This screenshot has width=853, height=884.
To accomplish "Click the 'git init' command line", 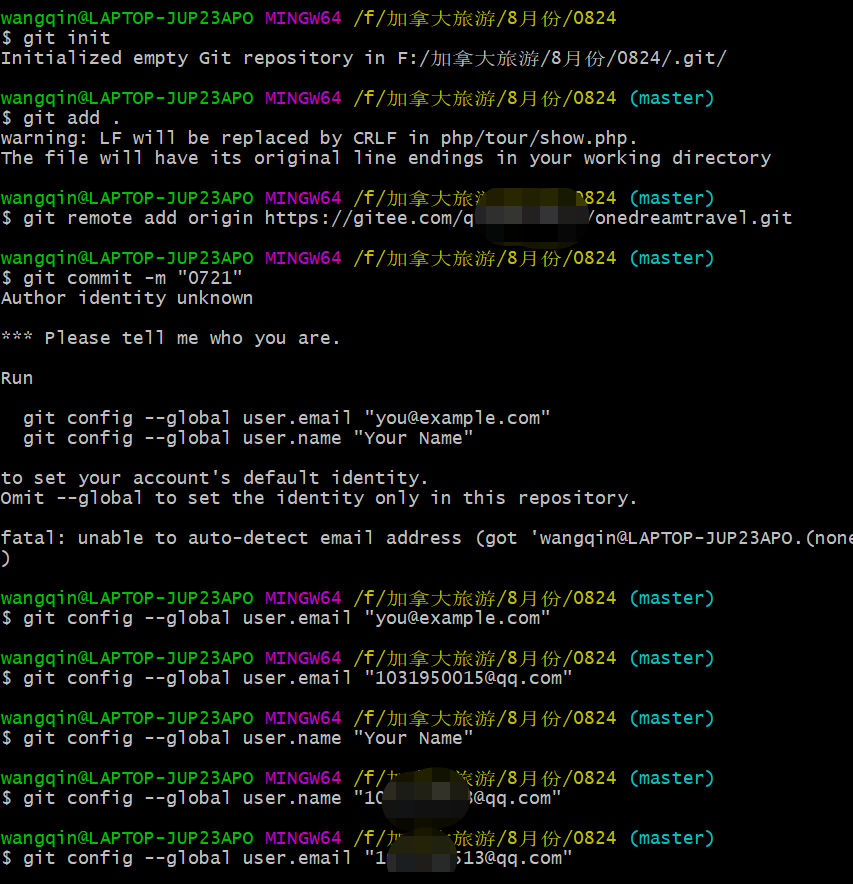I will pyautogui.click(x=55, y=38).
